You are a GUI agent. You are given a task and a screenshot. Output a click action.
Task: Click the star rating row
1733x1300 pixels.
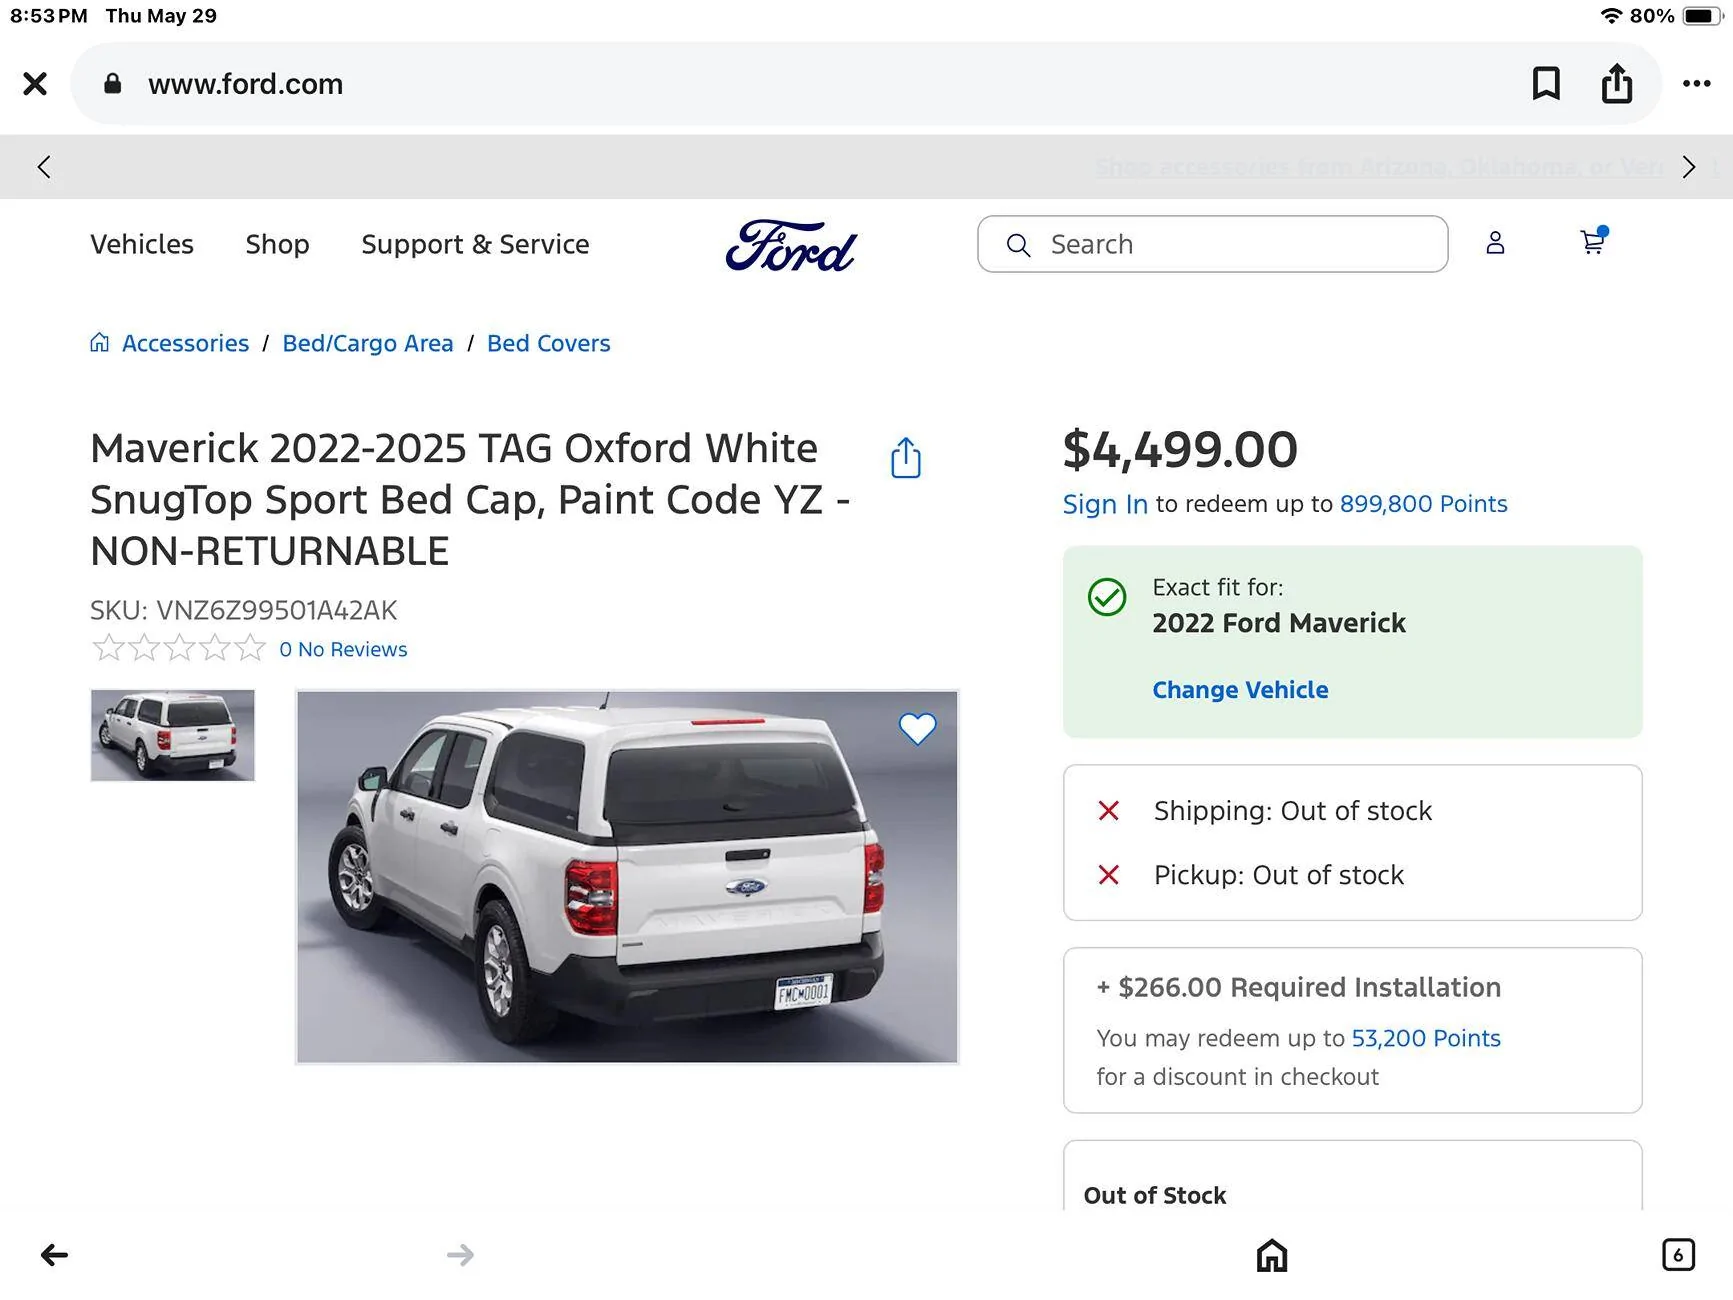[x=179, y=649]
